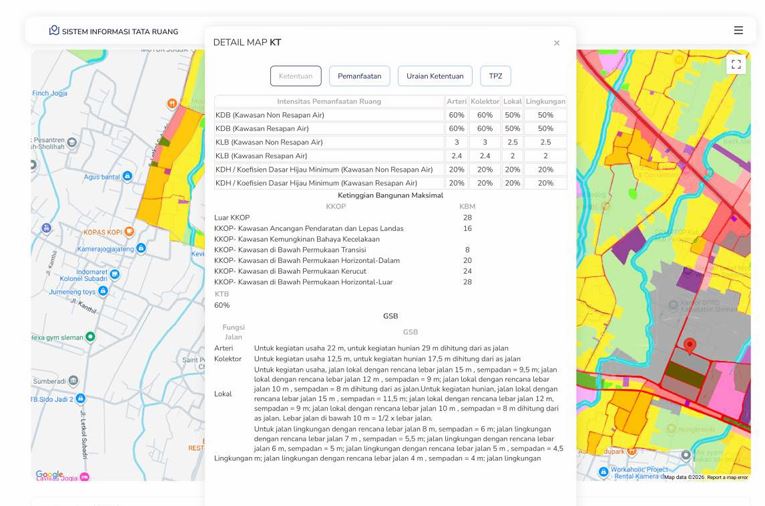
Task: Click the Lingkungan column header
Action: (x=545, y=101)
